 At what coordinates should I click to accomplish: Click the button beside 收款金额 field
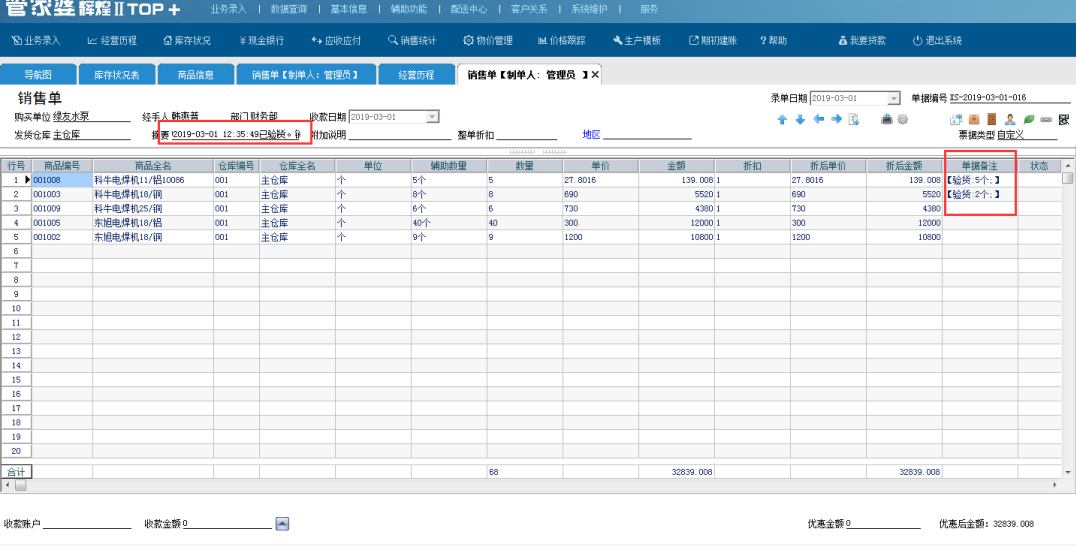282,523
